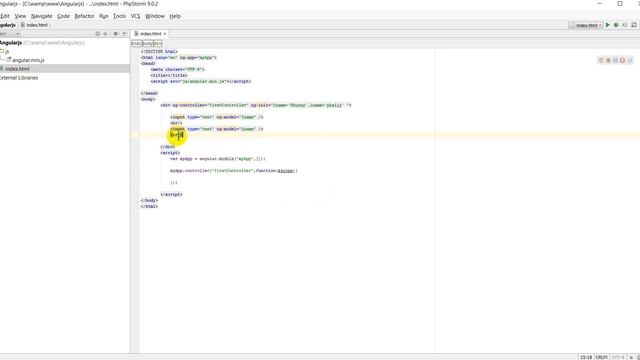Screen dimensions: 640x360
Task: Open preview in the last browser icon
Action: point(630,60)
